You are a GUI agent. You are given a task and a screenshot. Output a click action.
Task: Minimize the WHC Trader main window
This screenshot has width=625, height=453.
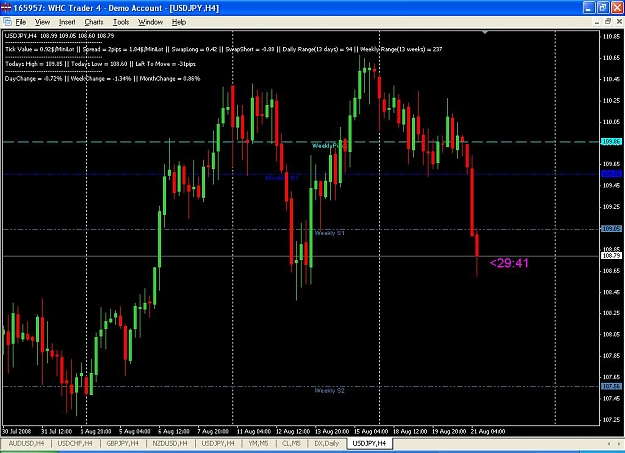pos(589,8)
